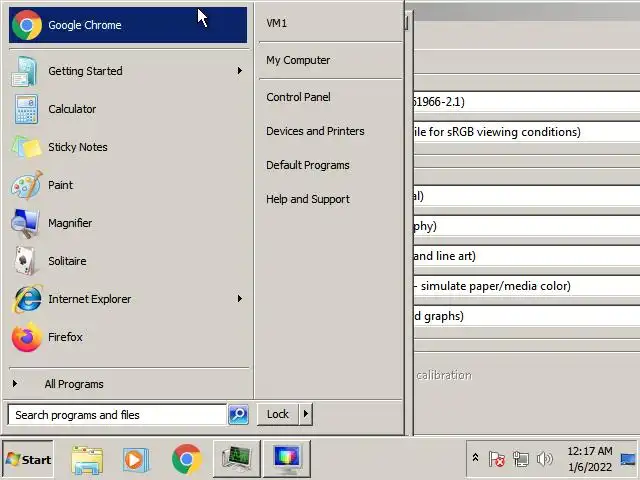This screenshot has width=640, height=480.
Task: Open the speaker volume tray icon
Action: (544, 459)
